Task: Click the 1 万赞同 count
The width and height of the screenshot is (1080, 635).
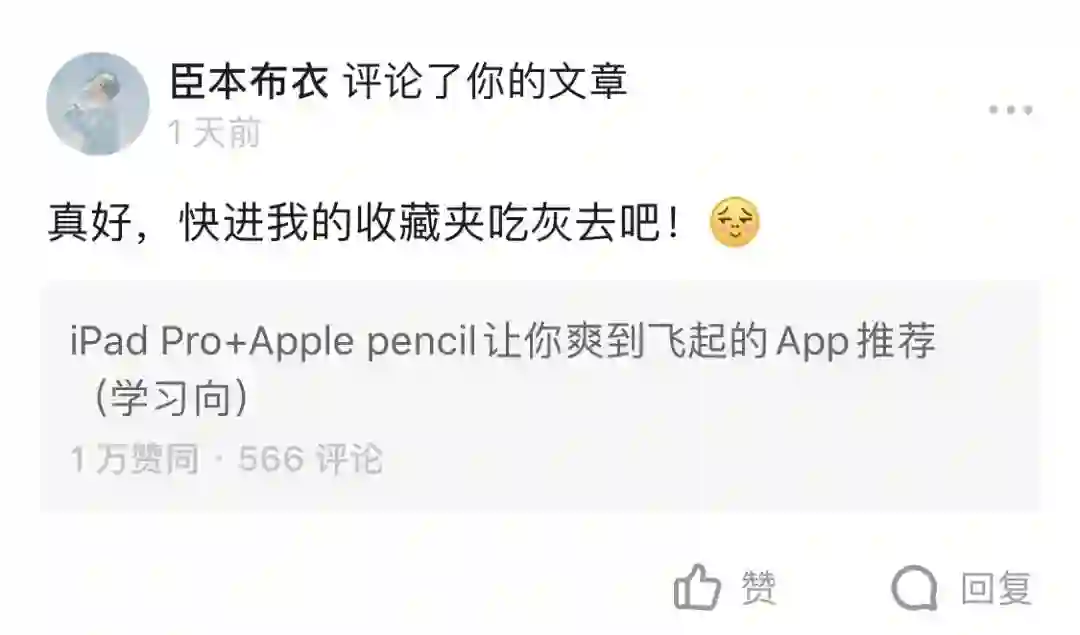Action: [x=135, y=459]
